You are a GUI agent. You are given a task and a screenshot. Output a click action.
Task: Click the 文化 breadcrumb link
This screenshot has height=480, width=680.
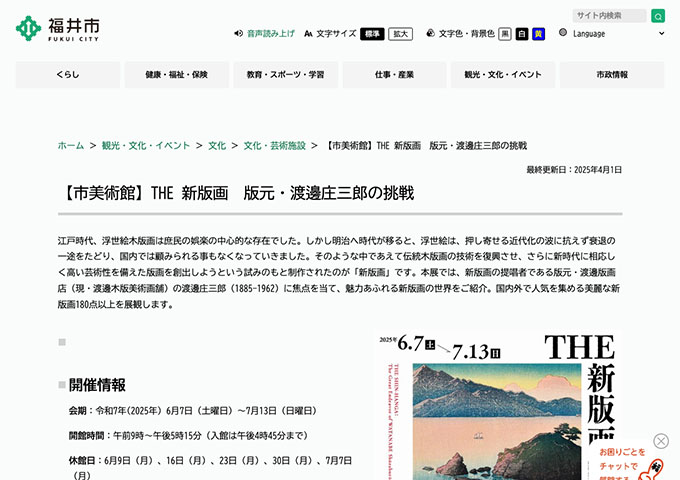217,146
